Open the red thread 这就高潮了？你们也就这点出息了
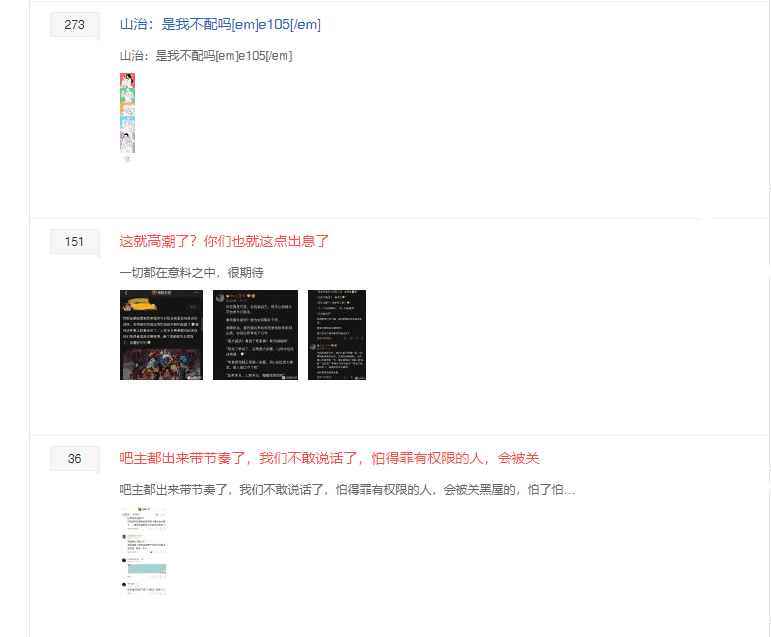 tap(224, 241)
